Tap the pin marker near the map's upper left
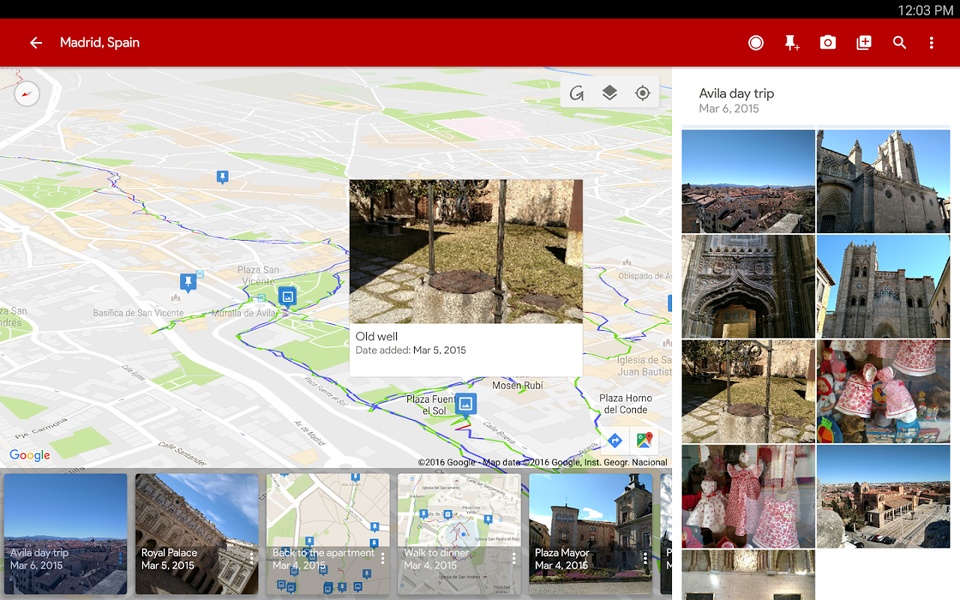 click(x=222, y=177)
